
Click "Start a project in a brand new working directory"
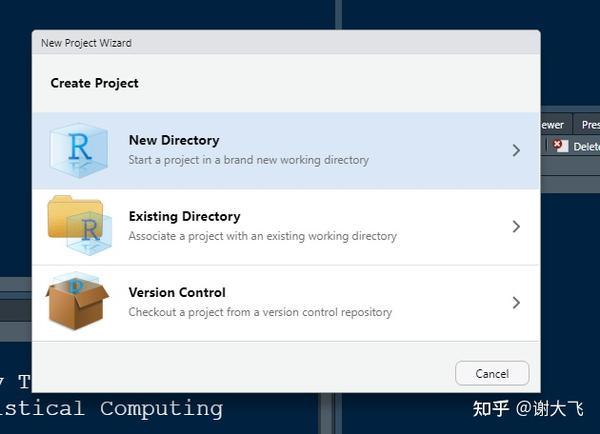click(248, 160)
